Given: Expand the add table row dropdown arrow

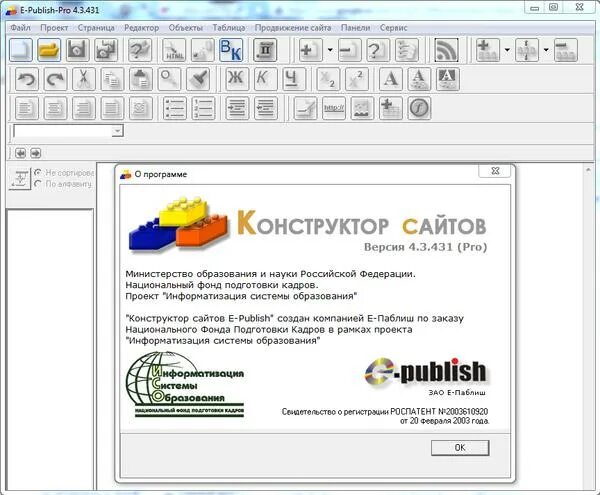Looking at the screenshot, I should (507, 50).
